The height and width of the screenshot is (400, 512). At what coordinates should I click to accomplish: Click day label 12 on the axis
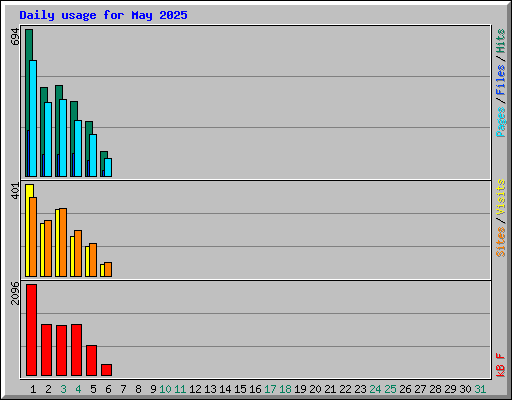(x=195, y=389)
